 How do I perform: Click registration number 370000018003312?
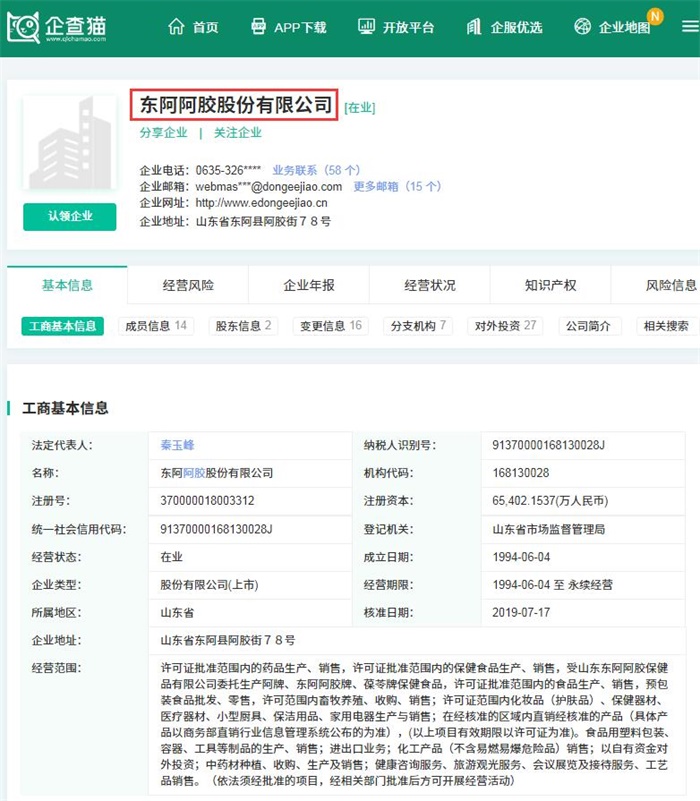(207, 501)
